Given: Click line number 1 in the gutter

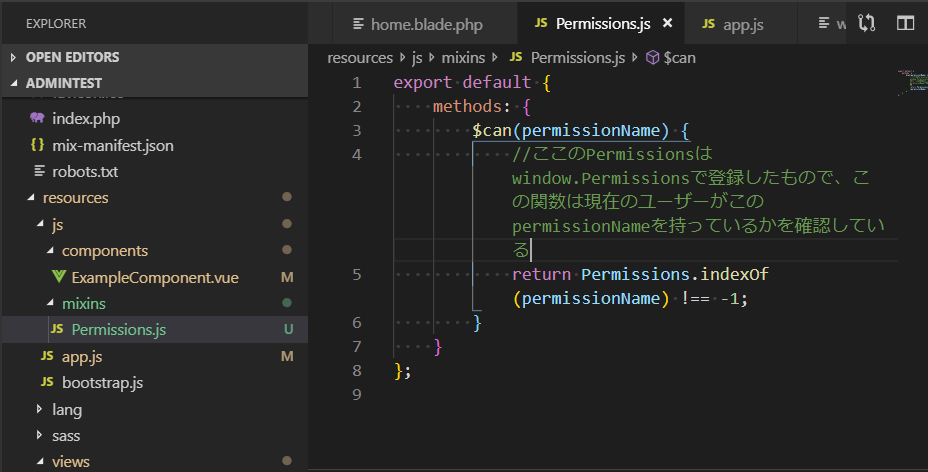Looking at the screenshot, I should (x=357, y=83).
